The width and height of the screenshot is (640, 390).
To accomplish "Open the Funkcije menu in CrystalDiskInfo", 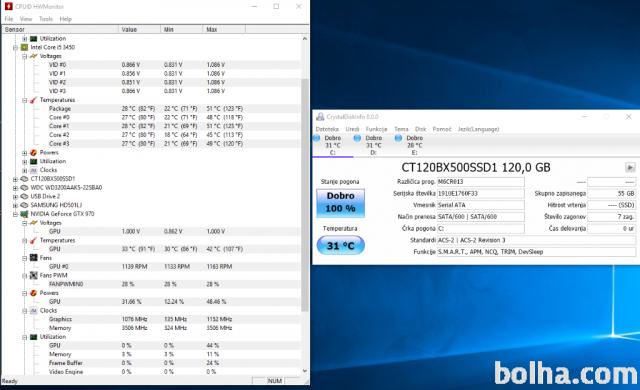I will point(376,129).
